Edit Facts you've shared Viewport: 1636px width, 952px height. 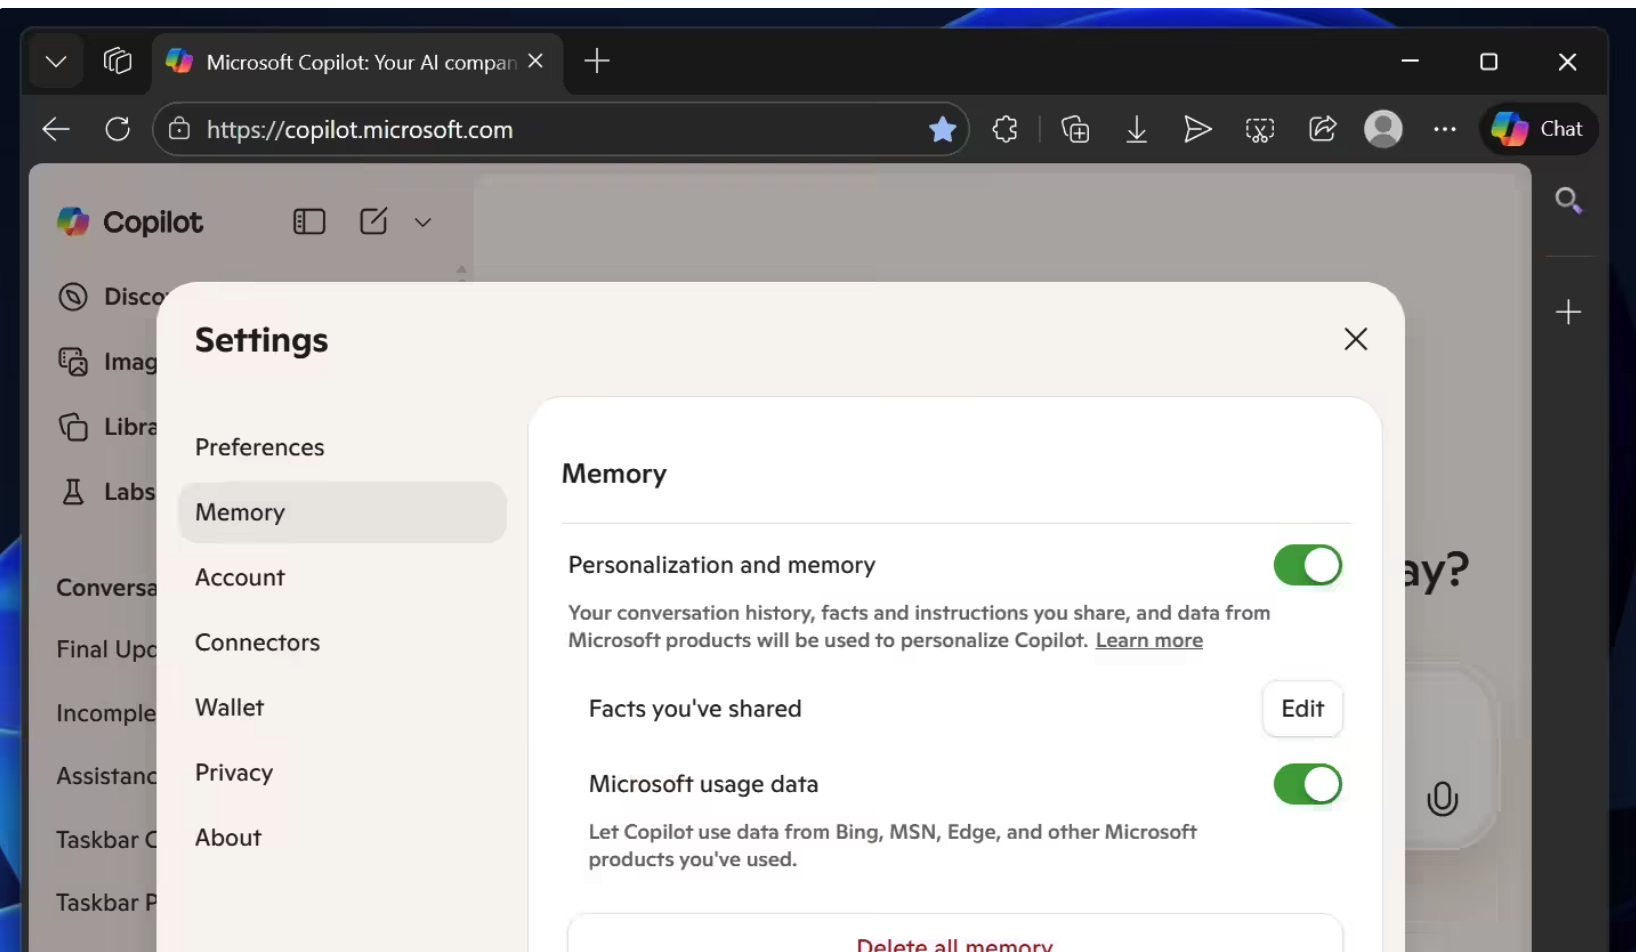[x=1302, y=709]
